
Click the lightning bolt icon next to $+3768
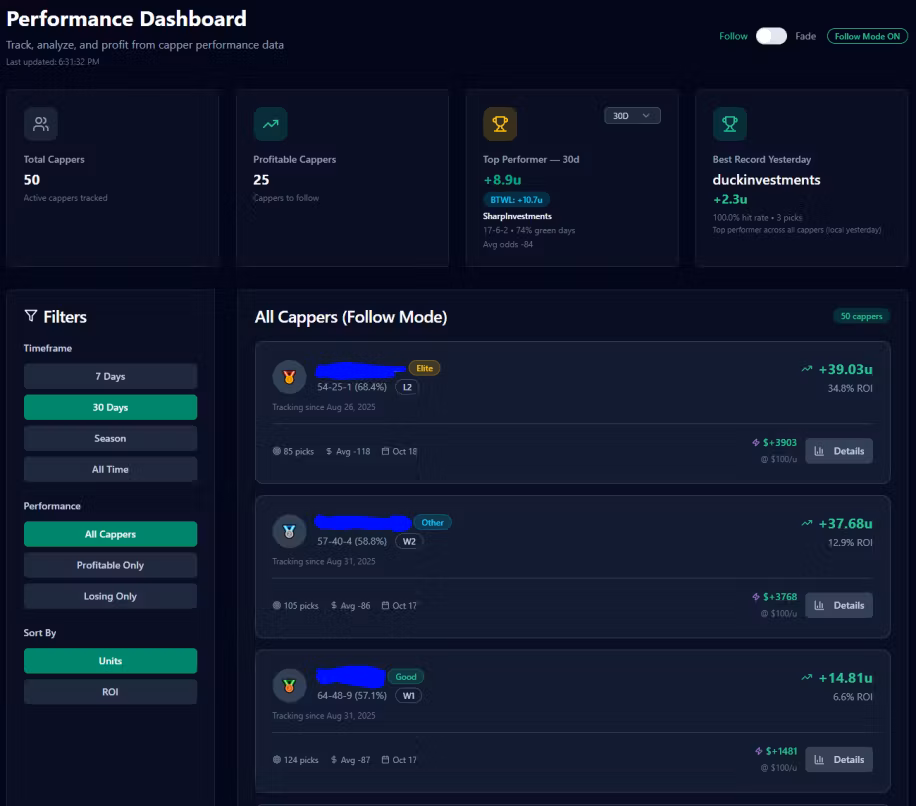pos(756,597)
